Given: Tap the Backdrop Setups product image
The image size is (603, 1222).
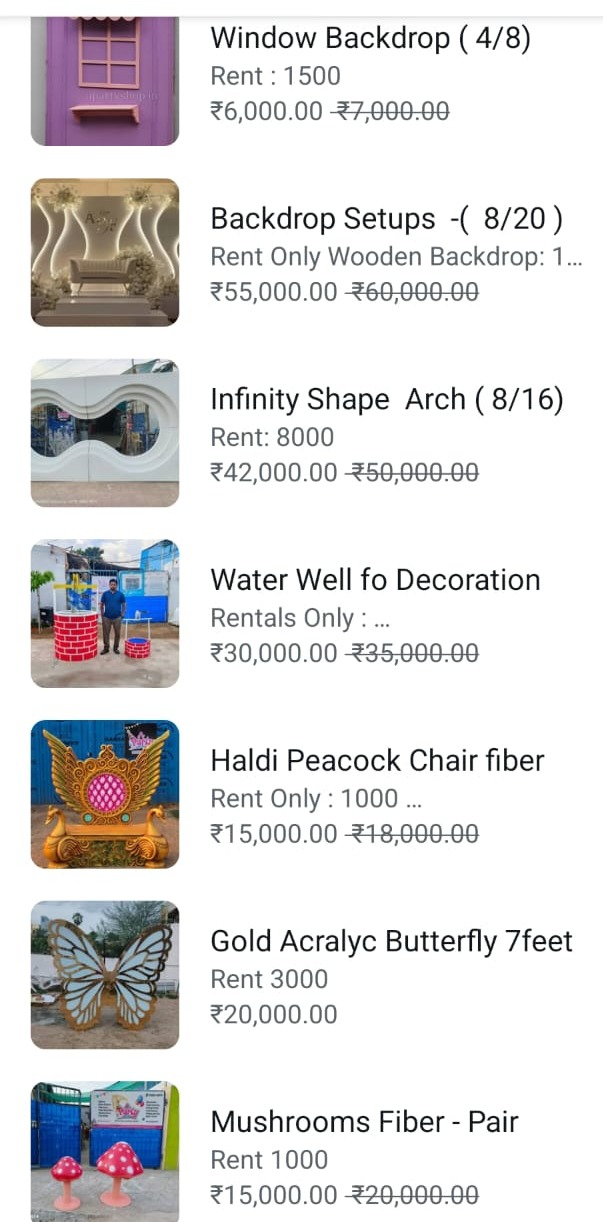Looking at the screenshot, I should click(x=105, y=252).
